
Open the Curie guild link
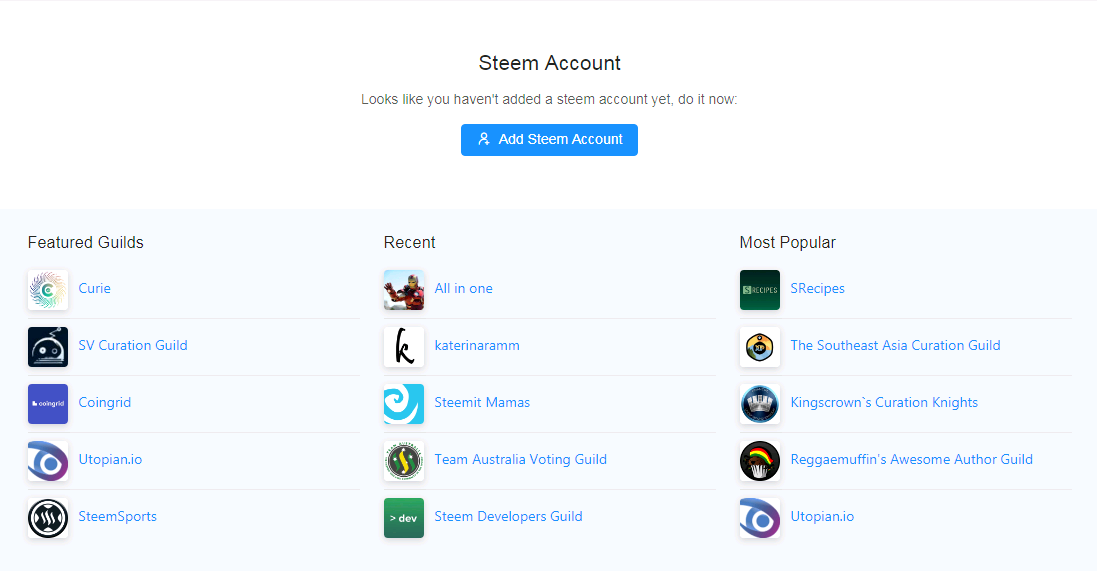click(94, 288)
